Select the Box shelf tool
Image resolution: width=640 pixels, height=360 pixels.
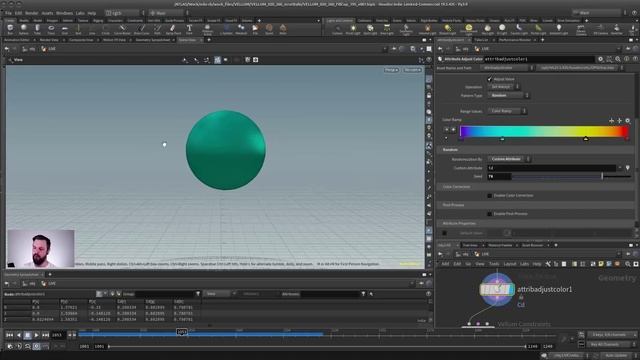[10, 29]
